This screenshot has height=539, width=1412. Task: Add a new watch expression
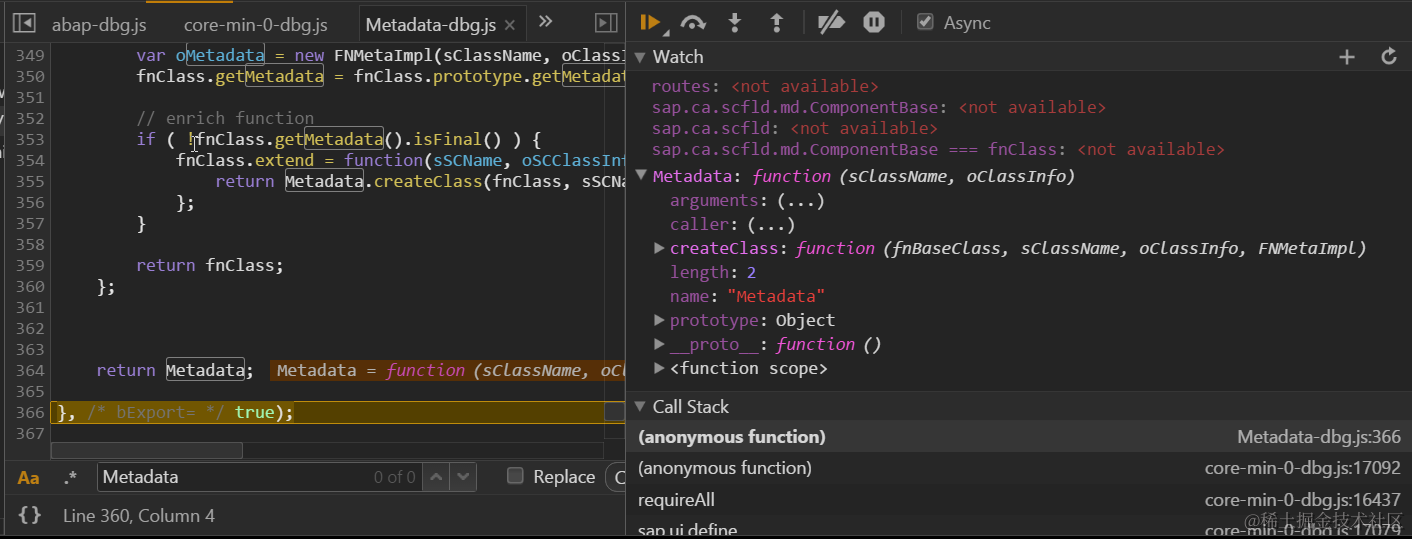coord(1347,57)
